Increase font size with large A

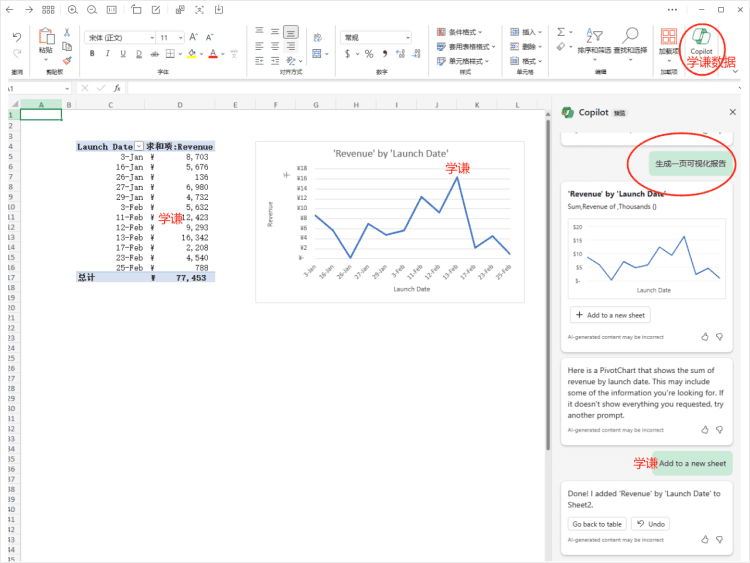click(193, 37)
